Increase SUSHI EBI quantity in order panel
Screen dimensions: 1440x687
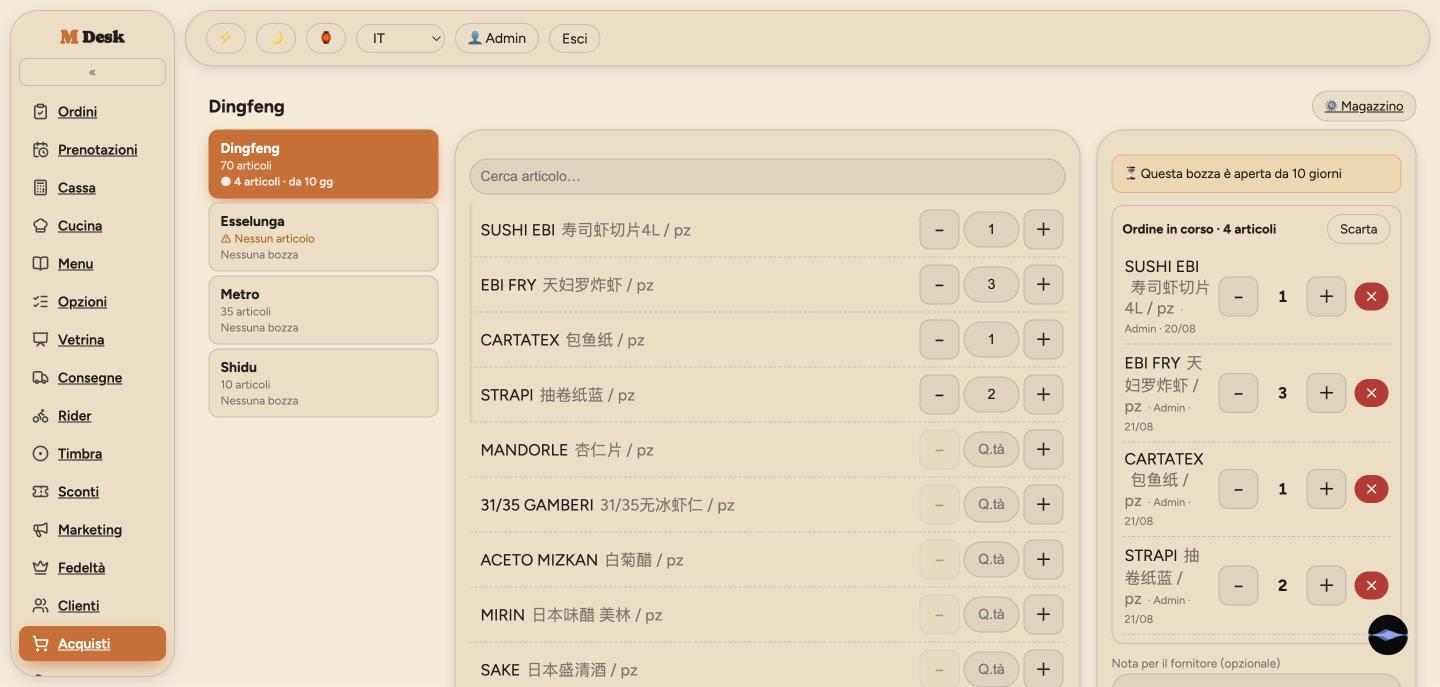(x=1326, y=297)
